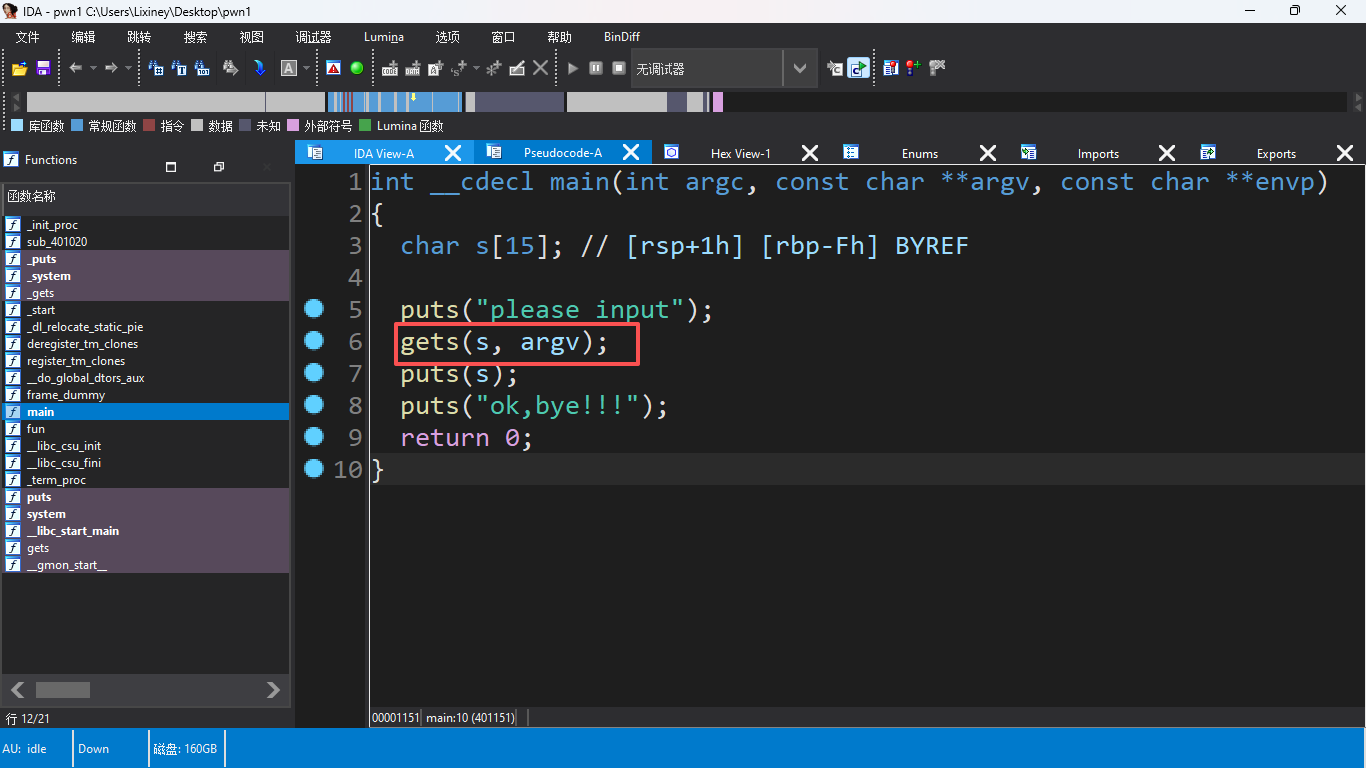Expand the text search 'A' dropdown arrow

click(307, 68)
